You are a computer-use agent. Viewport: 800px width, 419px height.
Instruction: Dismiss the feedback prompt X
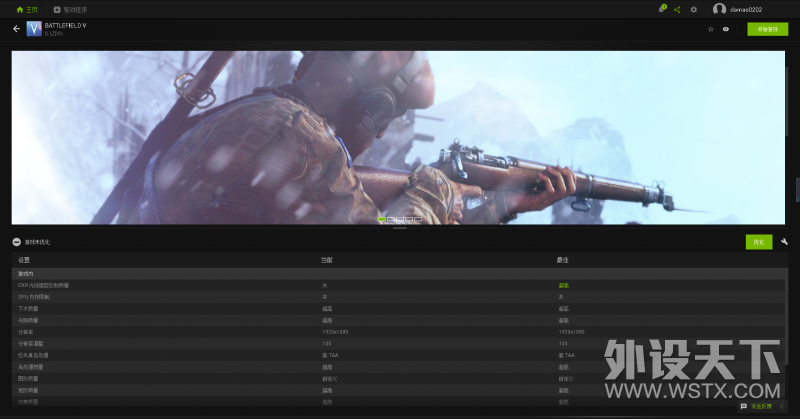coord(782,407)
